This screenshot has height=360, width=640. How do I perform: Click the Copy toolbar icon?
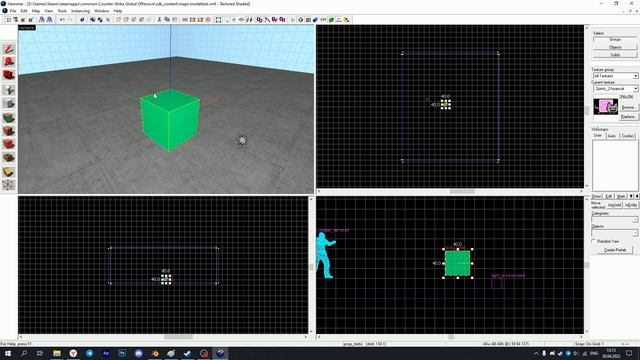point(167,20)
